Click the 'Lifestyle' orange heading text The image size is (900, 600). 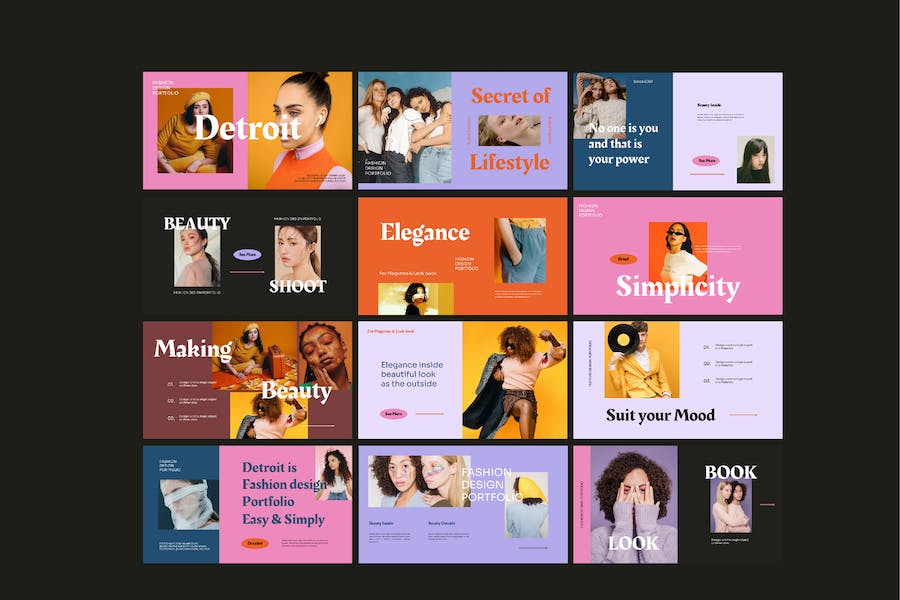pos(510,162)
